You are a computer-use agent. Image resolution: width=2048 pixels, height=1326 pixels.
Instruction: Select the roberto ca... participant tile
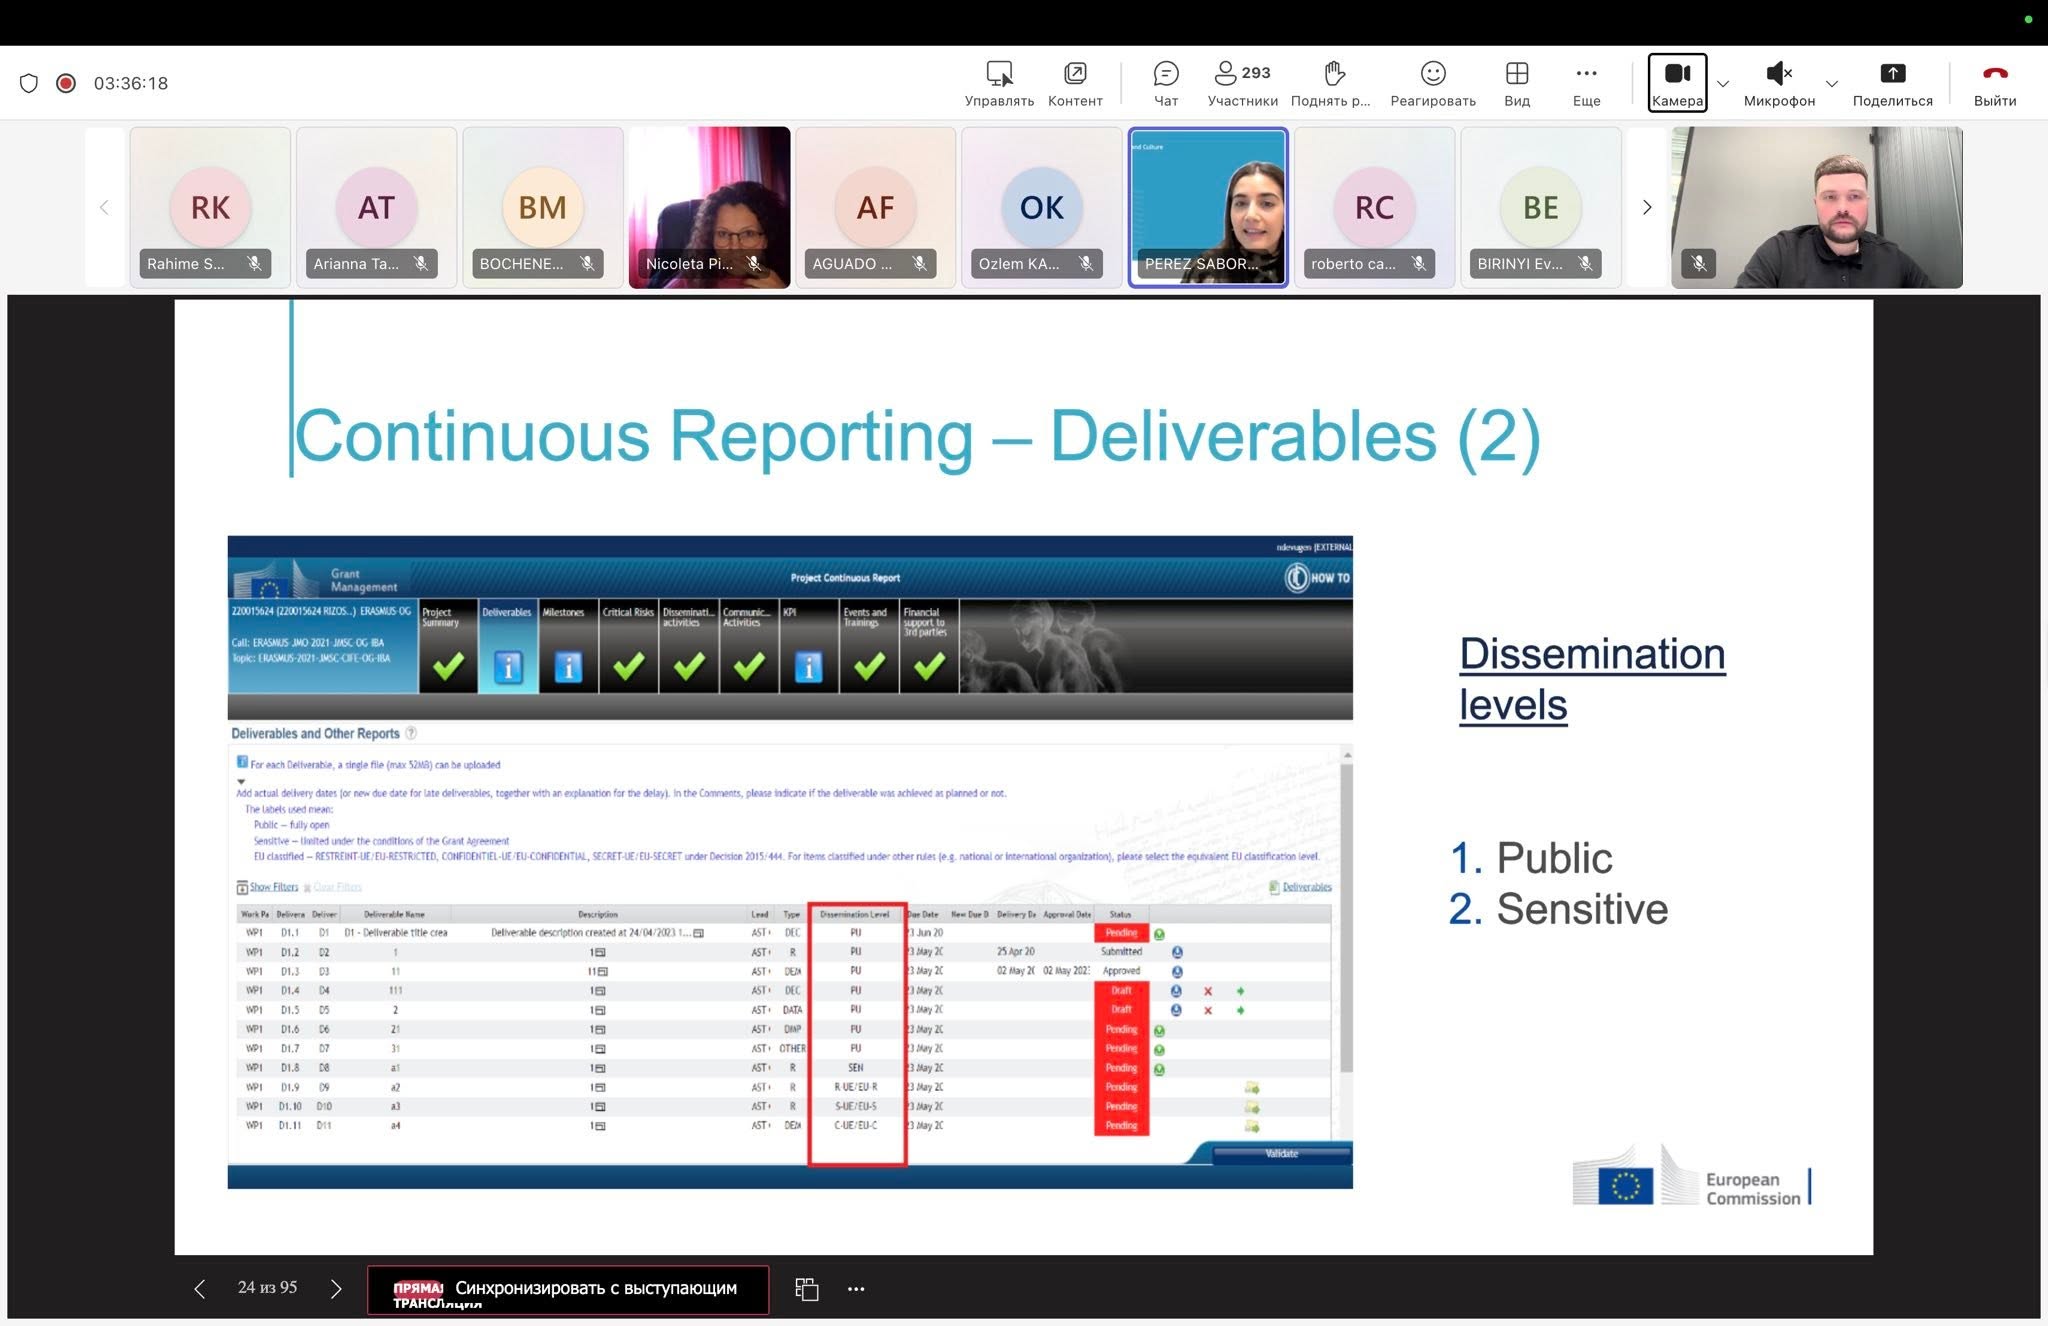coord(1375,207)
